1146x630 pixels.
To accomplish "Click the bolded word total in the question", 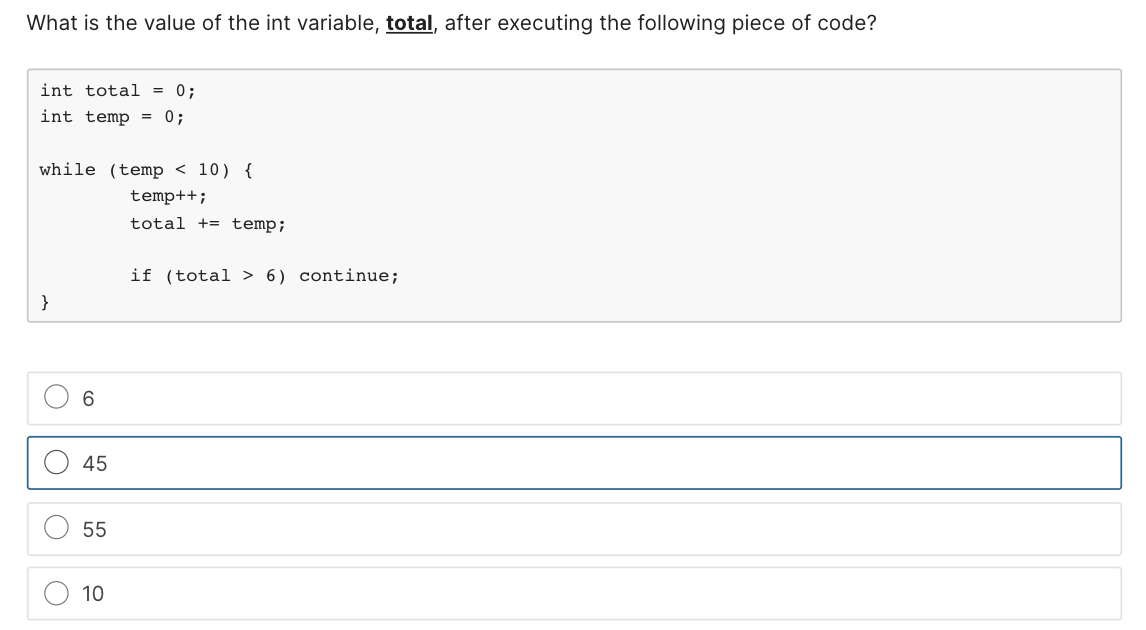I will tap(406, 22).
